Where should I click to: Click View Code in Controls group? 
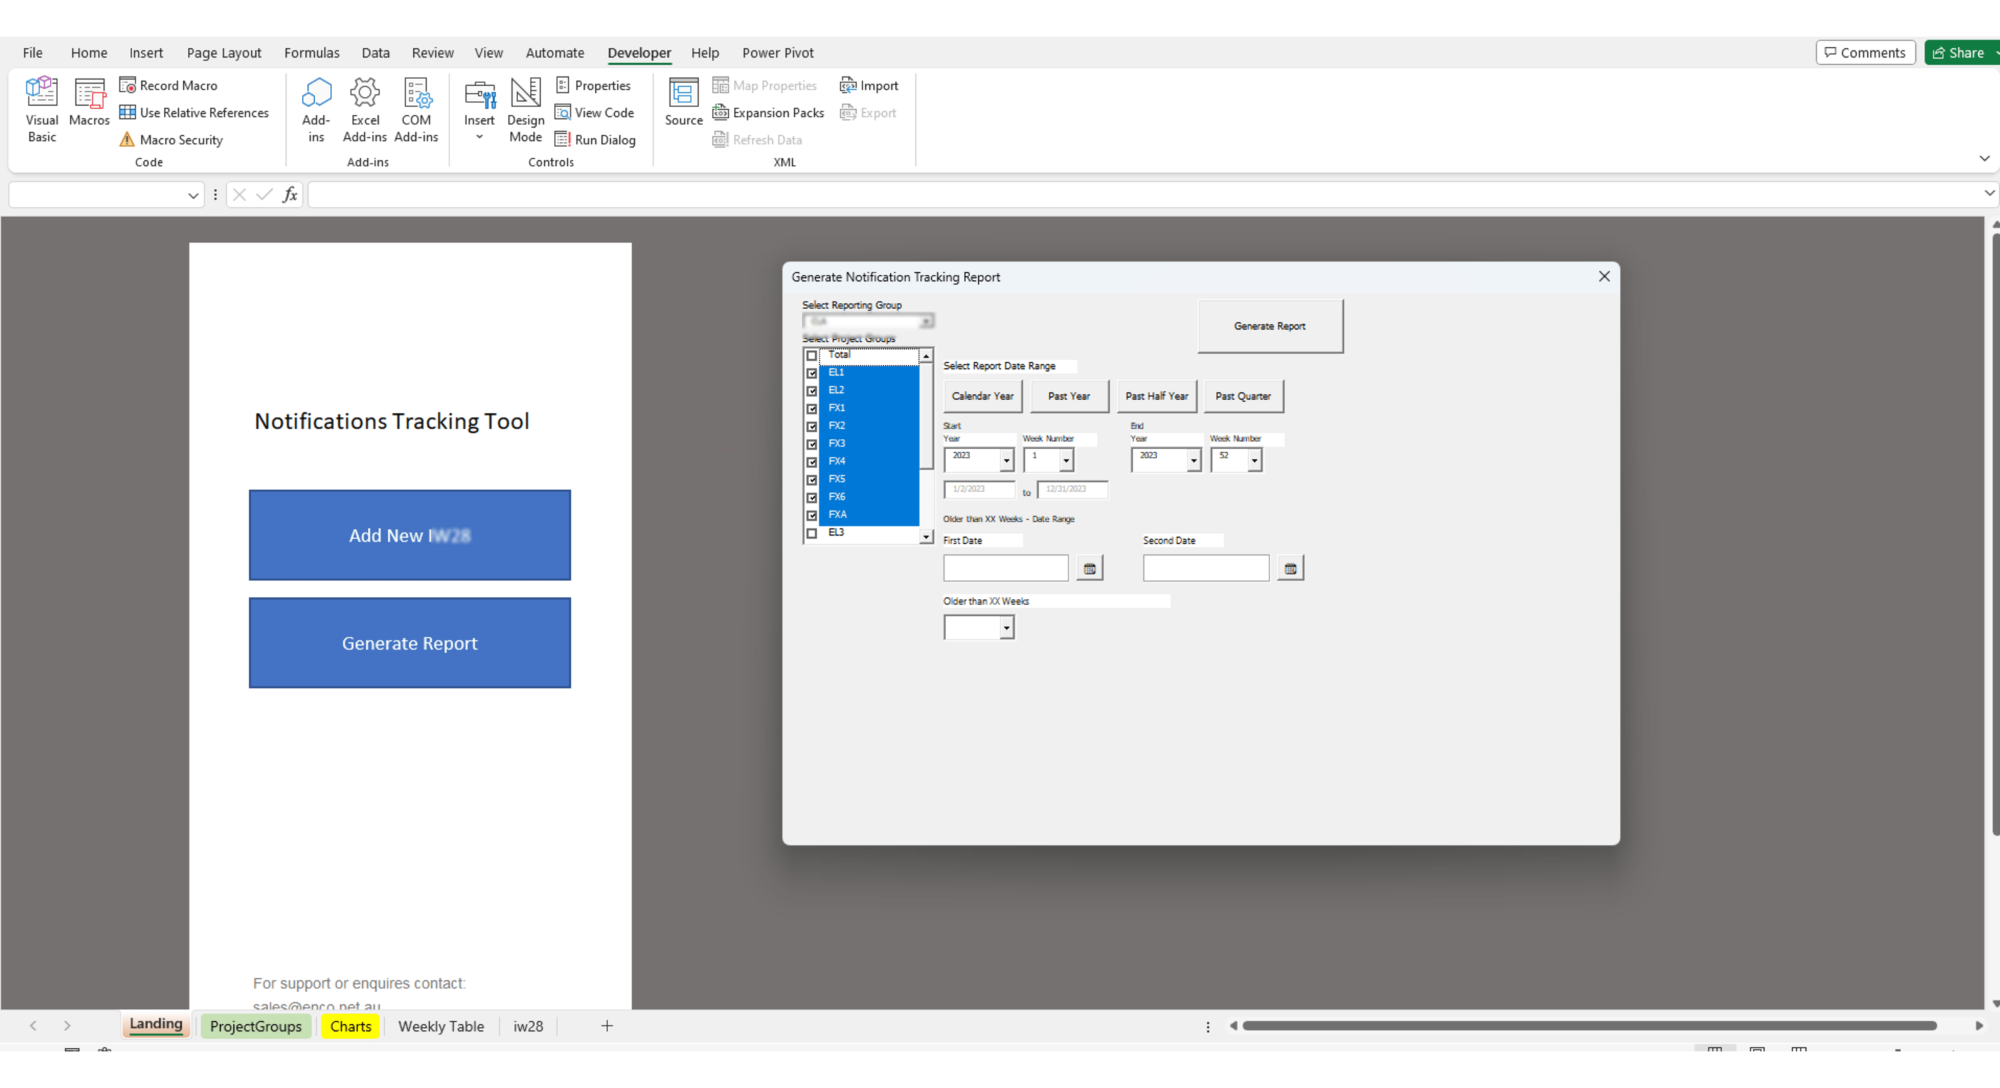coord(594,112)
